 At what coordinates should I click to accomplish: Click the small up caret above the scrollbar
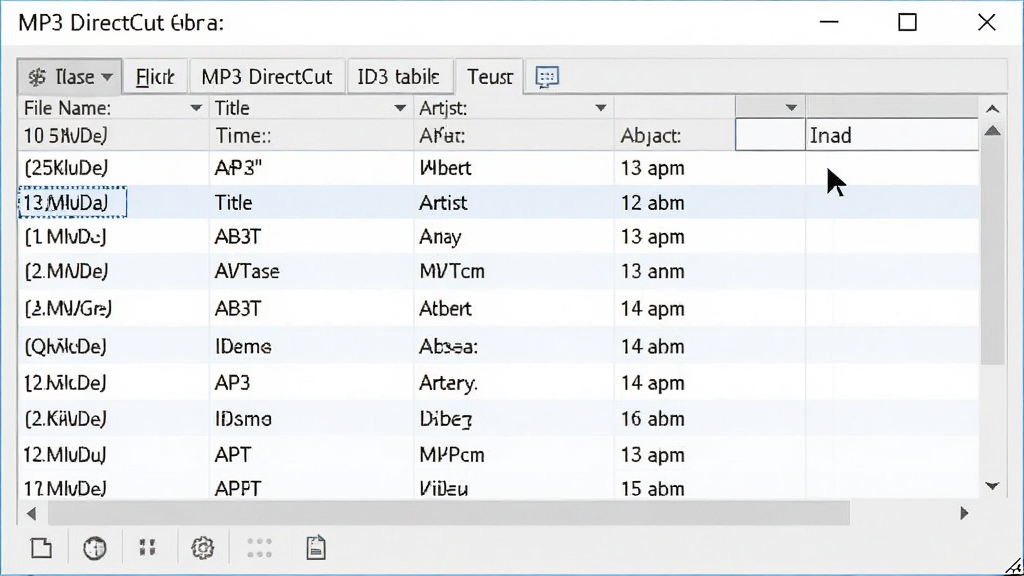(993, 108)
